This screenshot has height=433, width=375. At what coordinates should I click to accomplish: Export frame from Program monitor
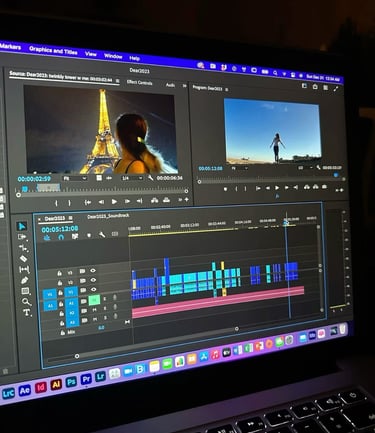324,187
